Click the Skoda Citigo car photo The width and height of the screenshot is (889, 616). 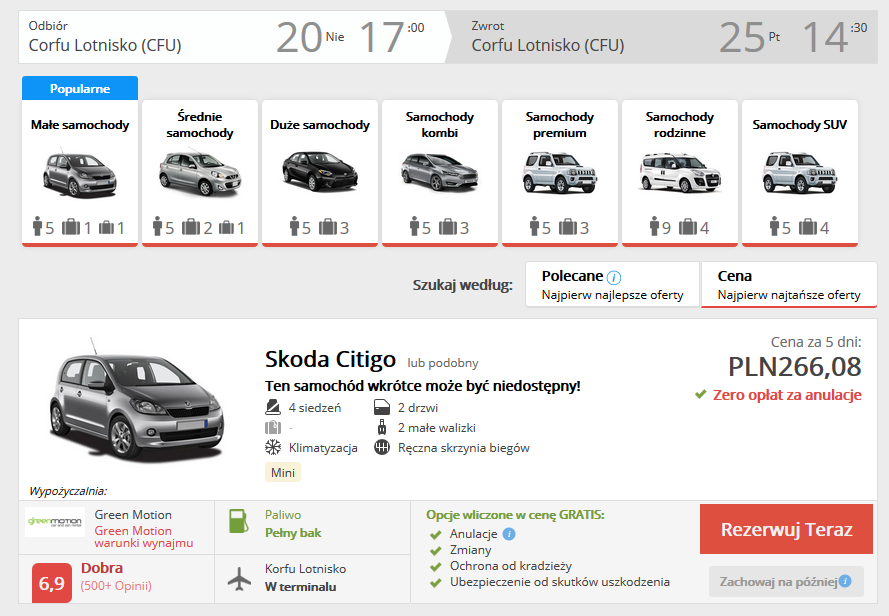click(137, 400)
